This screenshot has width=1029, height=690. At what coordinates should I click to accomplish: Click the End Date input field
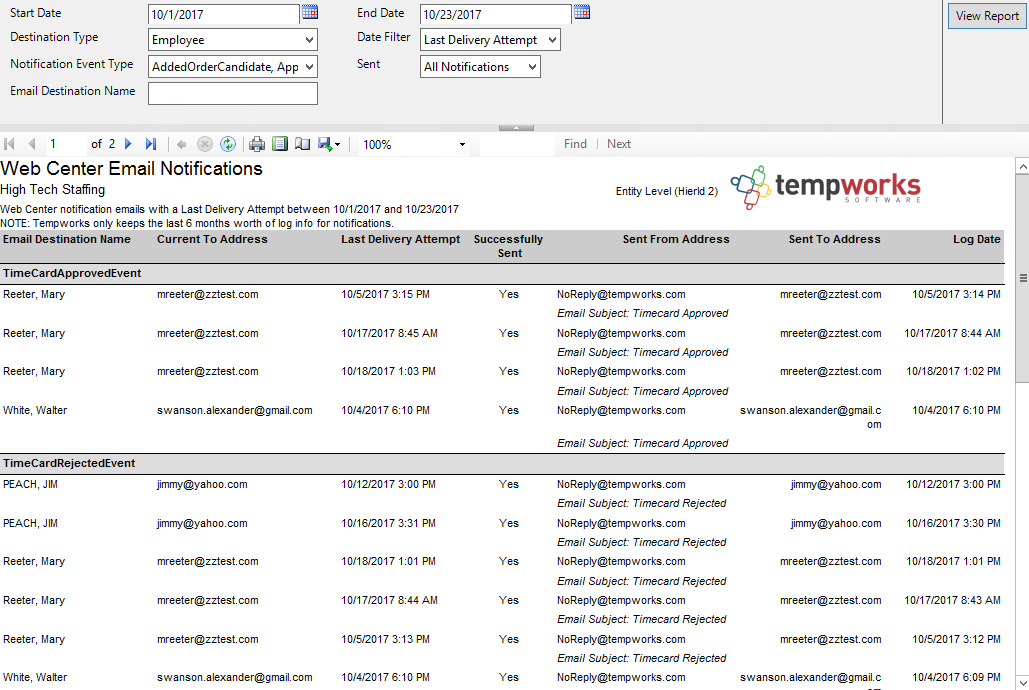[x=495, y=14]
